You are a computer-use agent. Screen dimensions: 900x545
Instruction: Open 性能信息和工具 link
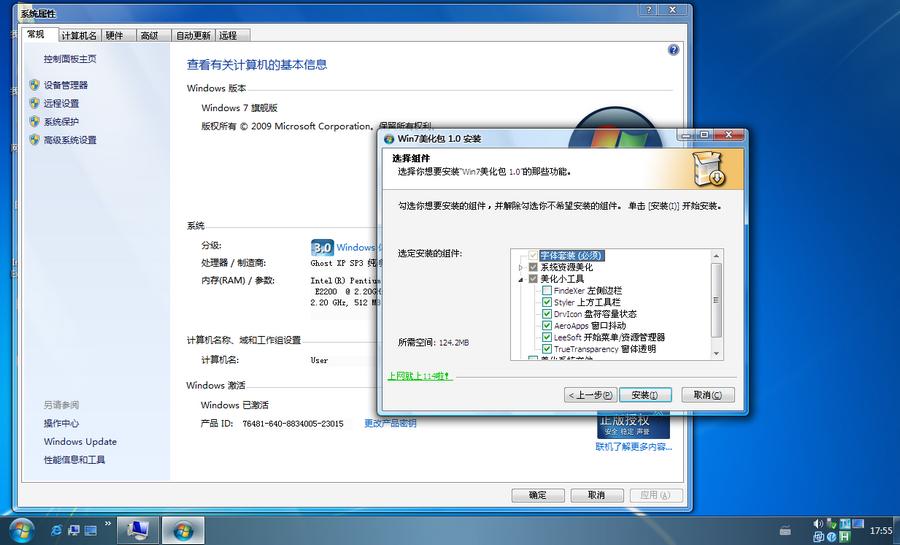coord(75,460)
